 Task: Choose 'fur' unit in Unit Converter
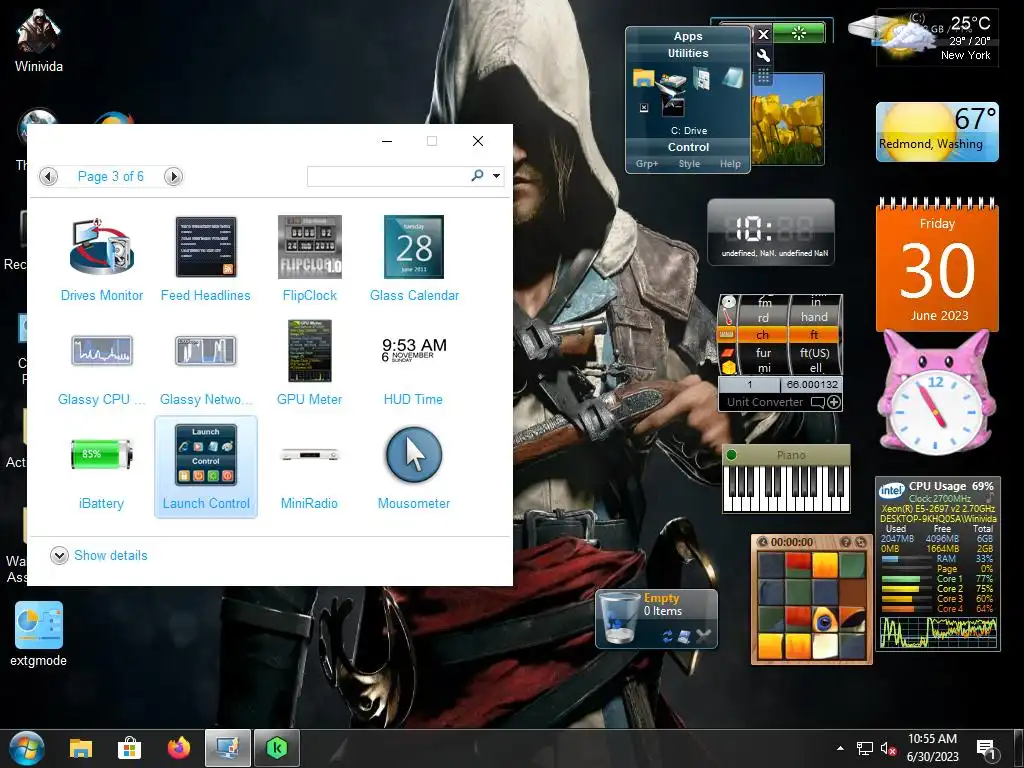coord(763,353)
